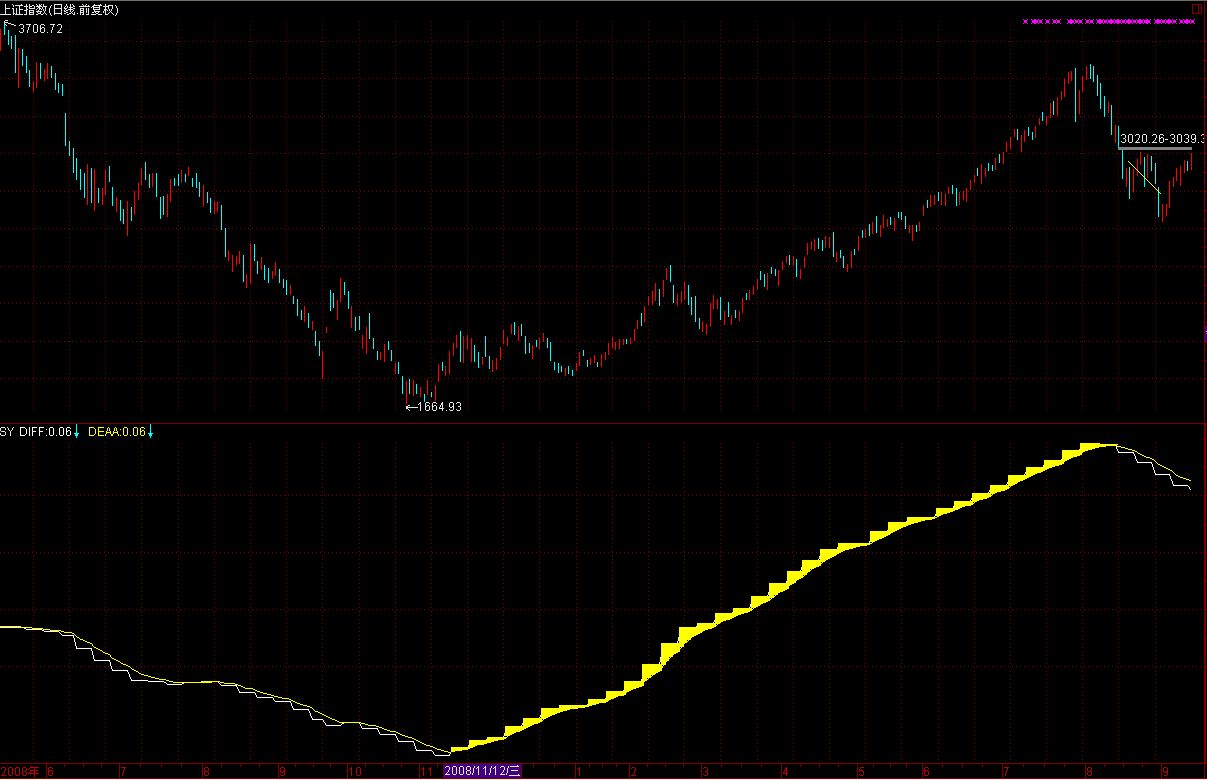1207x780 pixels.
Task: Click the high price label 3706.72
Action: pos(41,29)
